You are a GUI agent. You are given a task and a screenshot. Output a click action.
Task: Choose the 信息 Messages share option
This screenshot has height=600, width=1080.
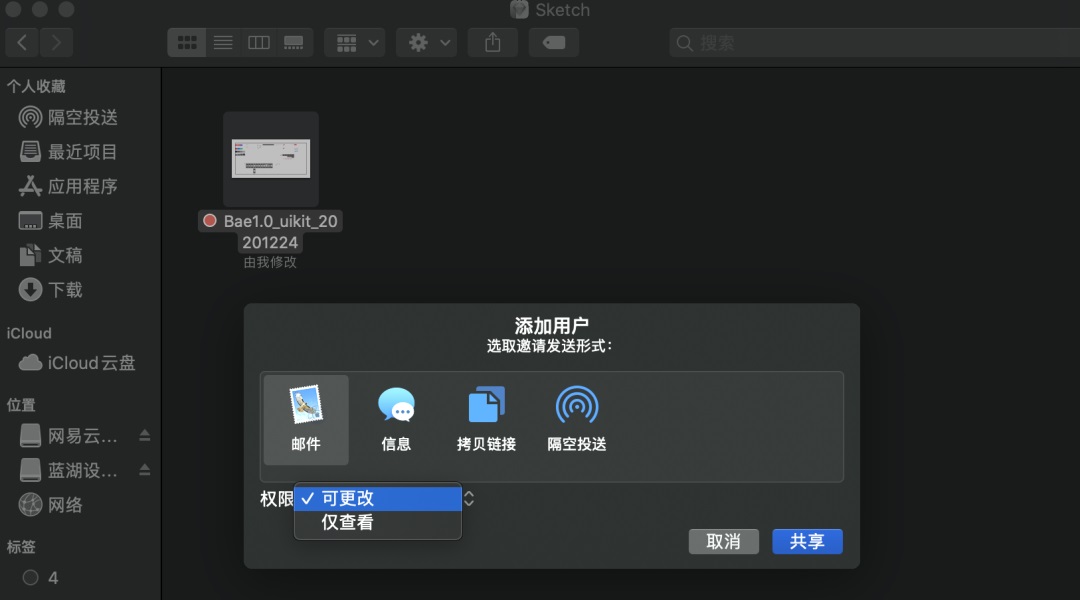(396, 420)
